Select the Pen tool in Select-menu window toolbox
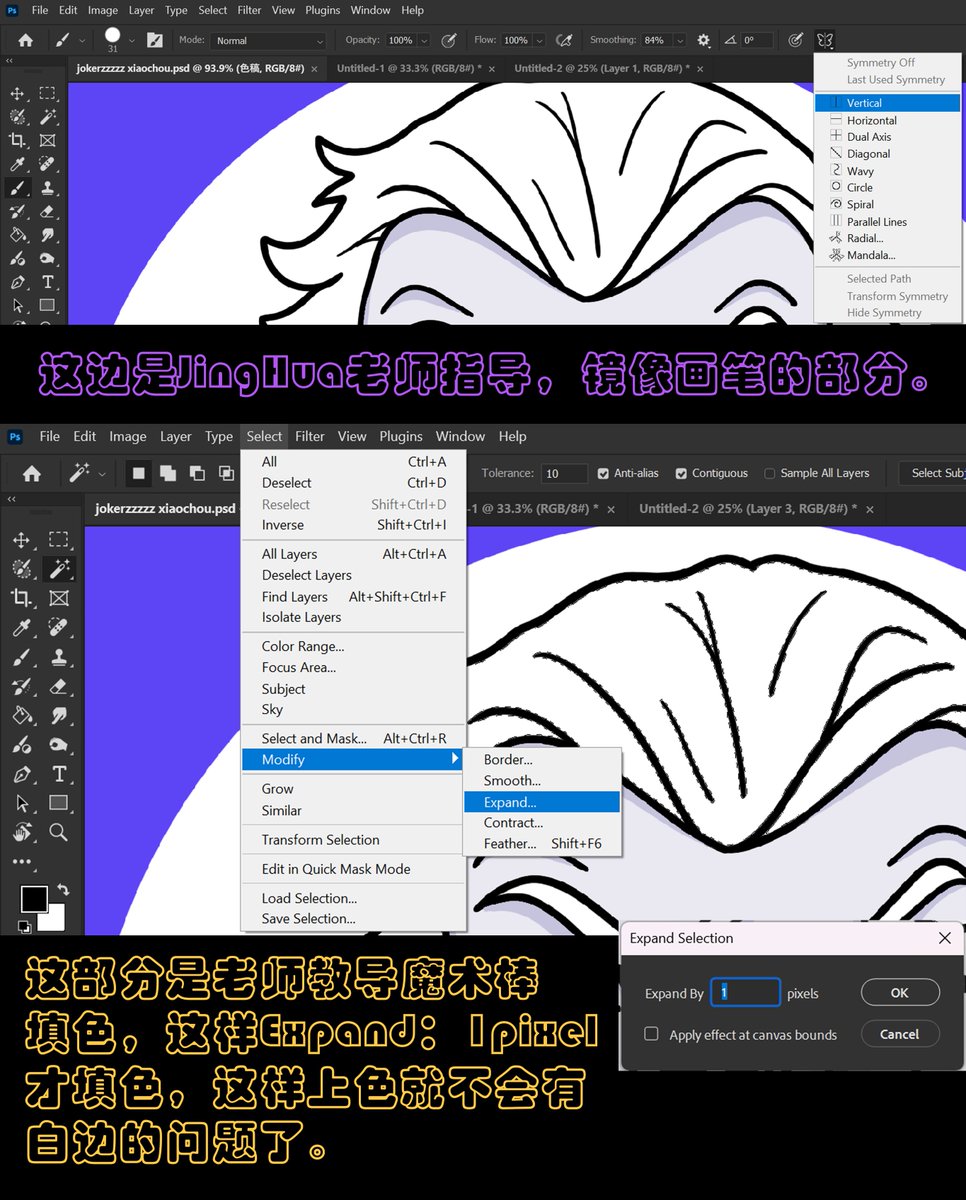Viewport: 966px width, 1200px height. (21, 774)
